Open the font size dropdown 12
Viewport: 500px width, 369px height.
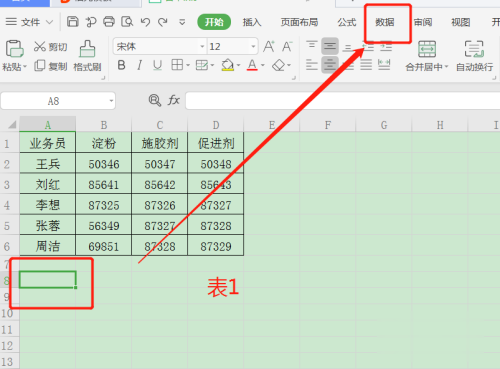click(253, 46)
